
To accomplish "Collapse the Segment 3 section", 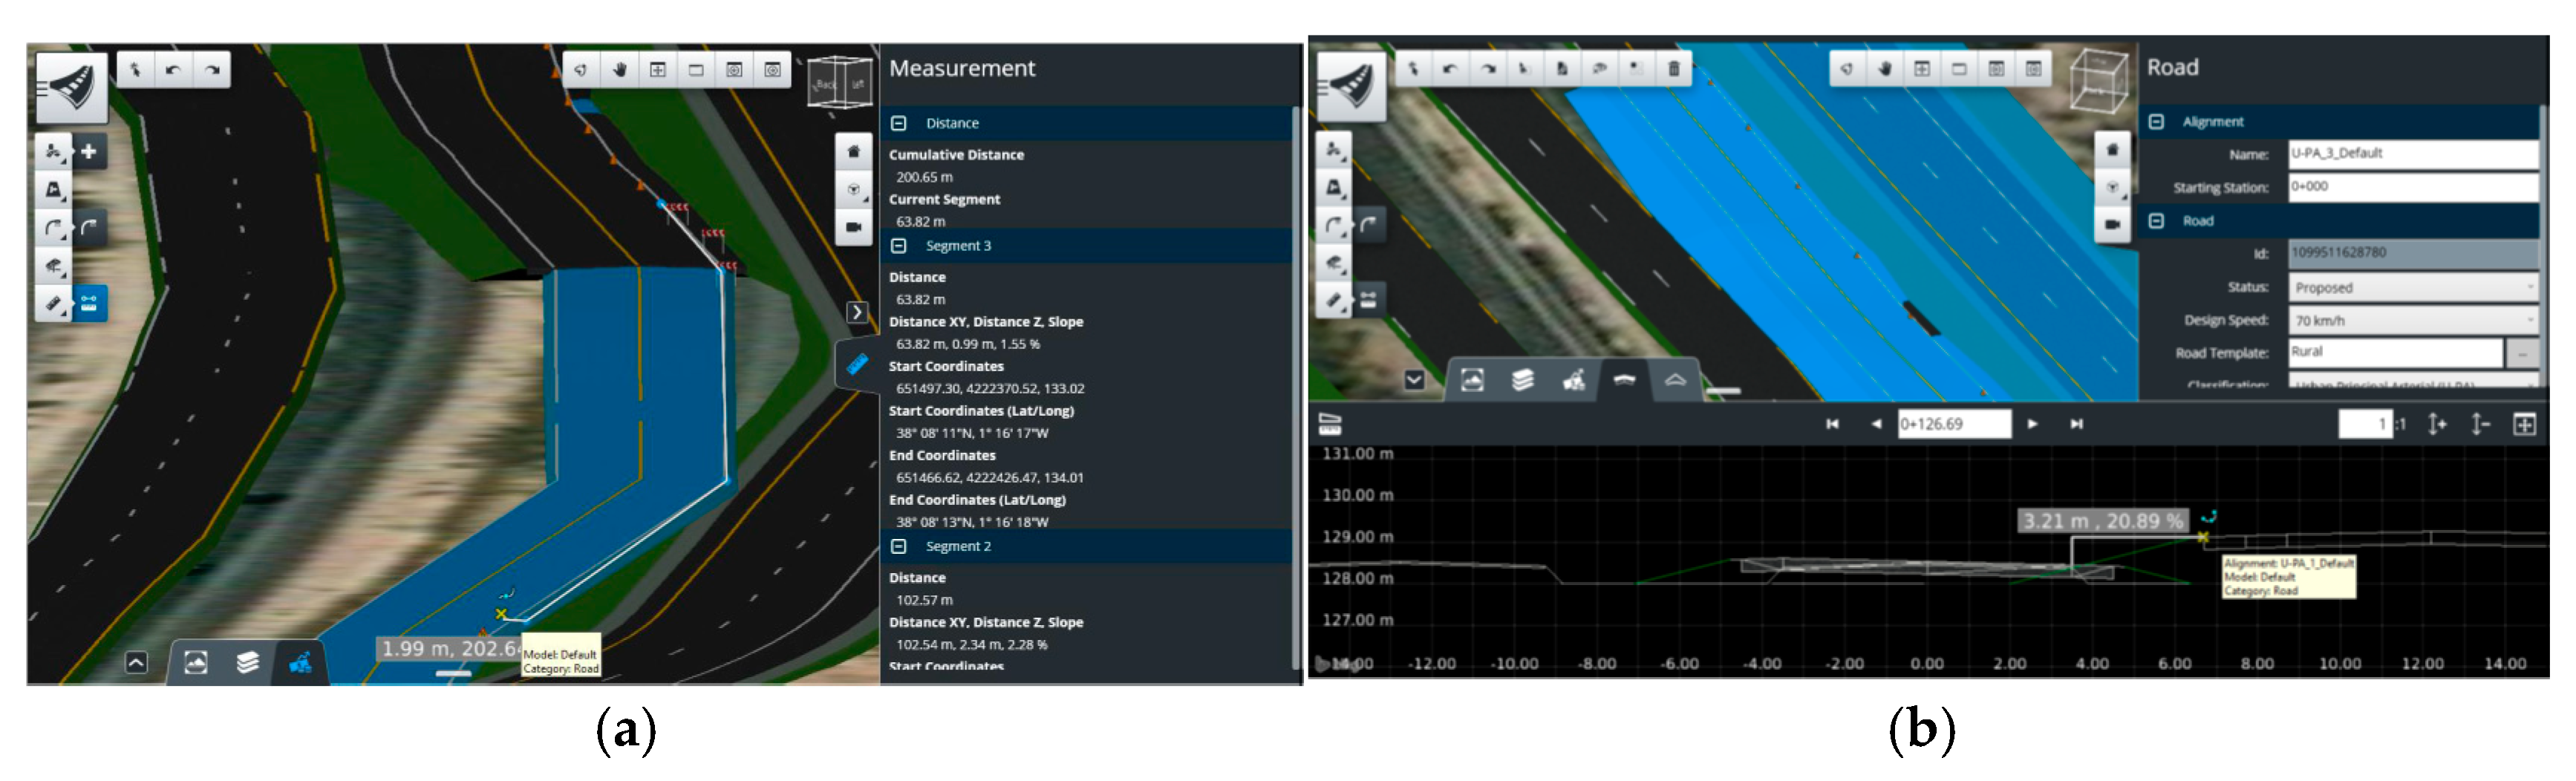I will click(x=899, y=246).
